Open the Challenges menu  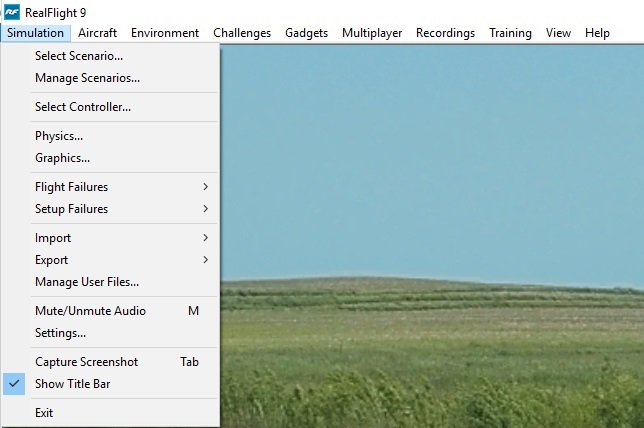point(242,33)
